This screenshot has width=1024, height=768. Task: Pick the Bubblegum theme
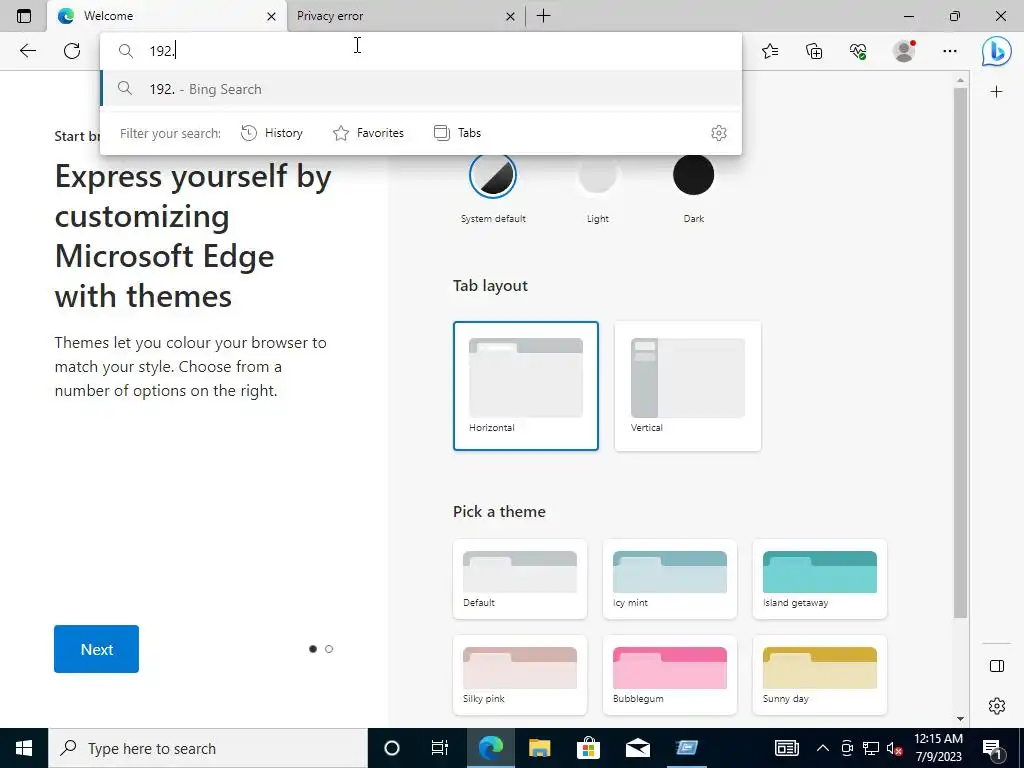670,675
